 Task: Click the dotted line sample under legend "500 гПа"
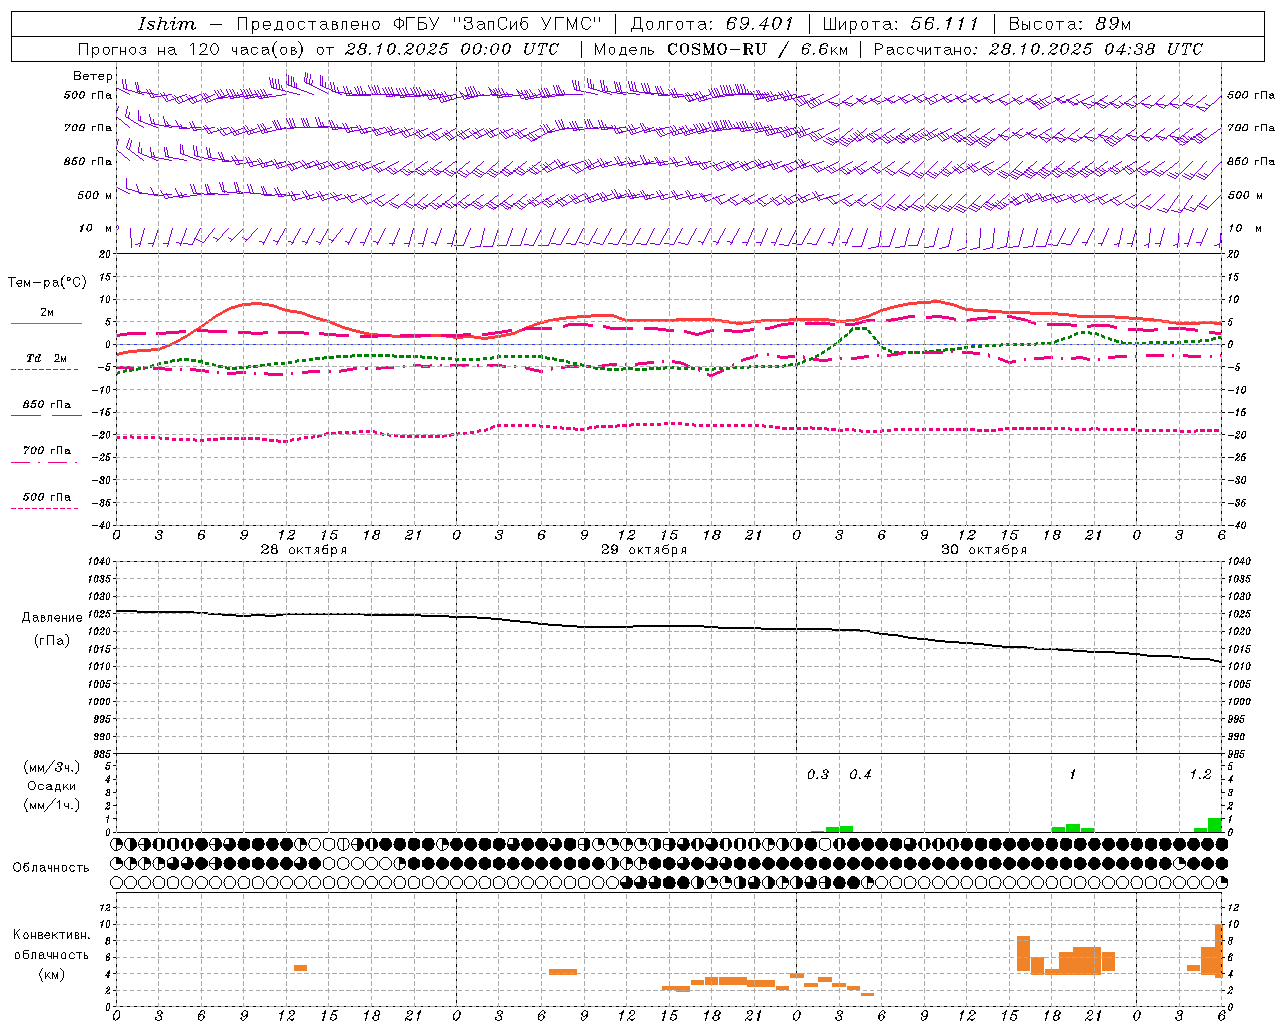(x=44, y=509)
